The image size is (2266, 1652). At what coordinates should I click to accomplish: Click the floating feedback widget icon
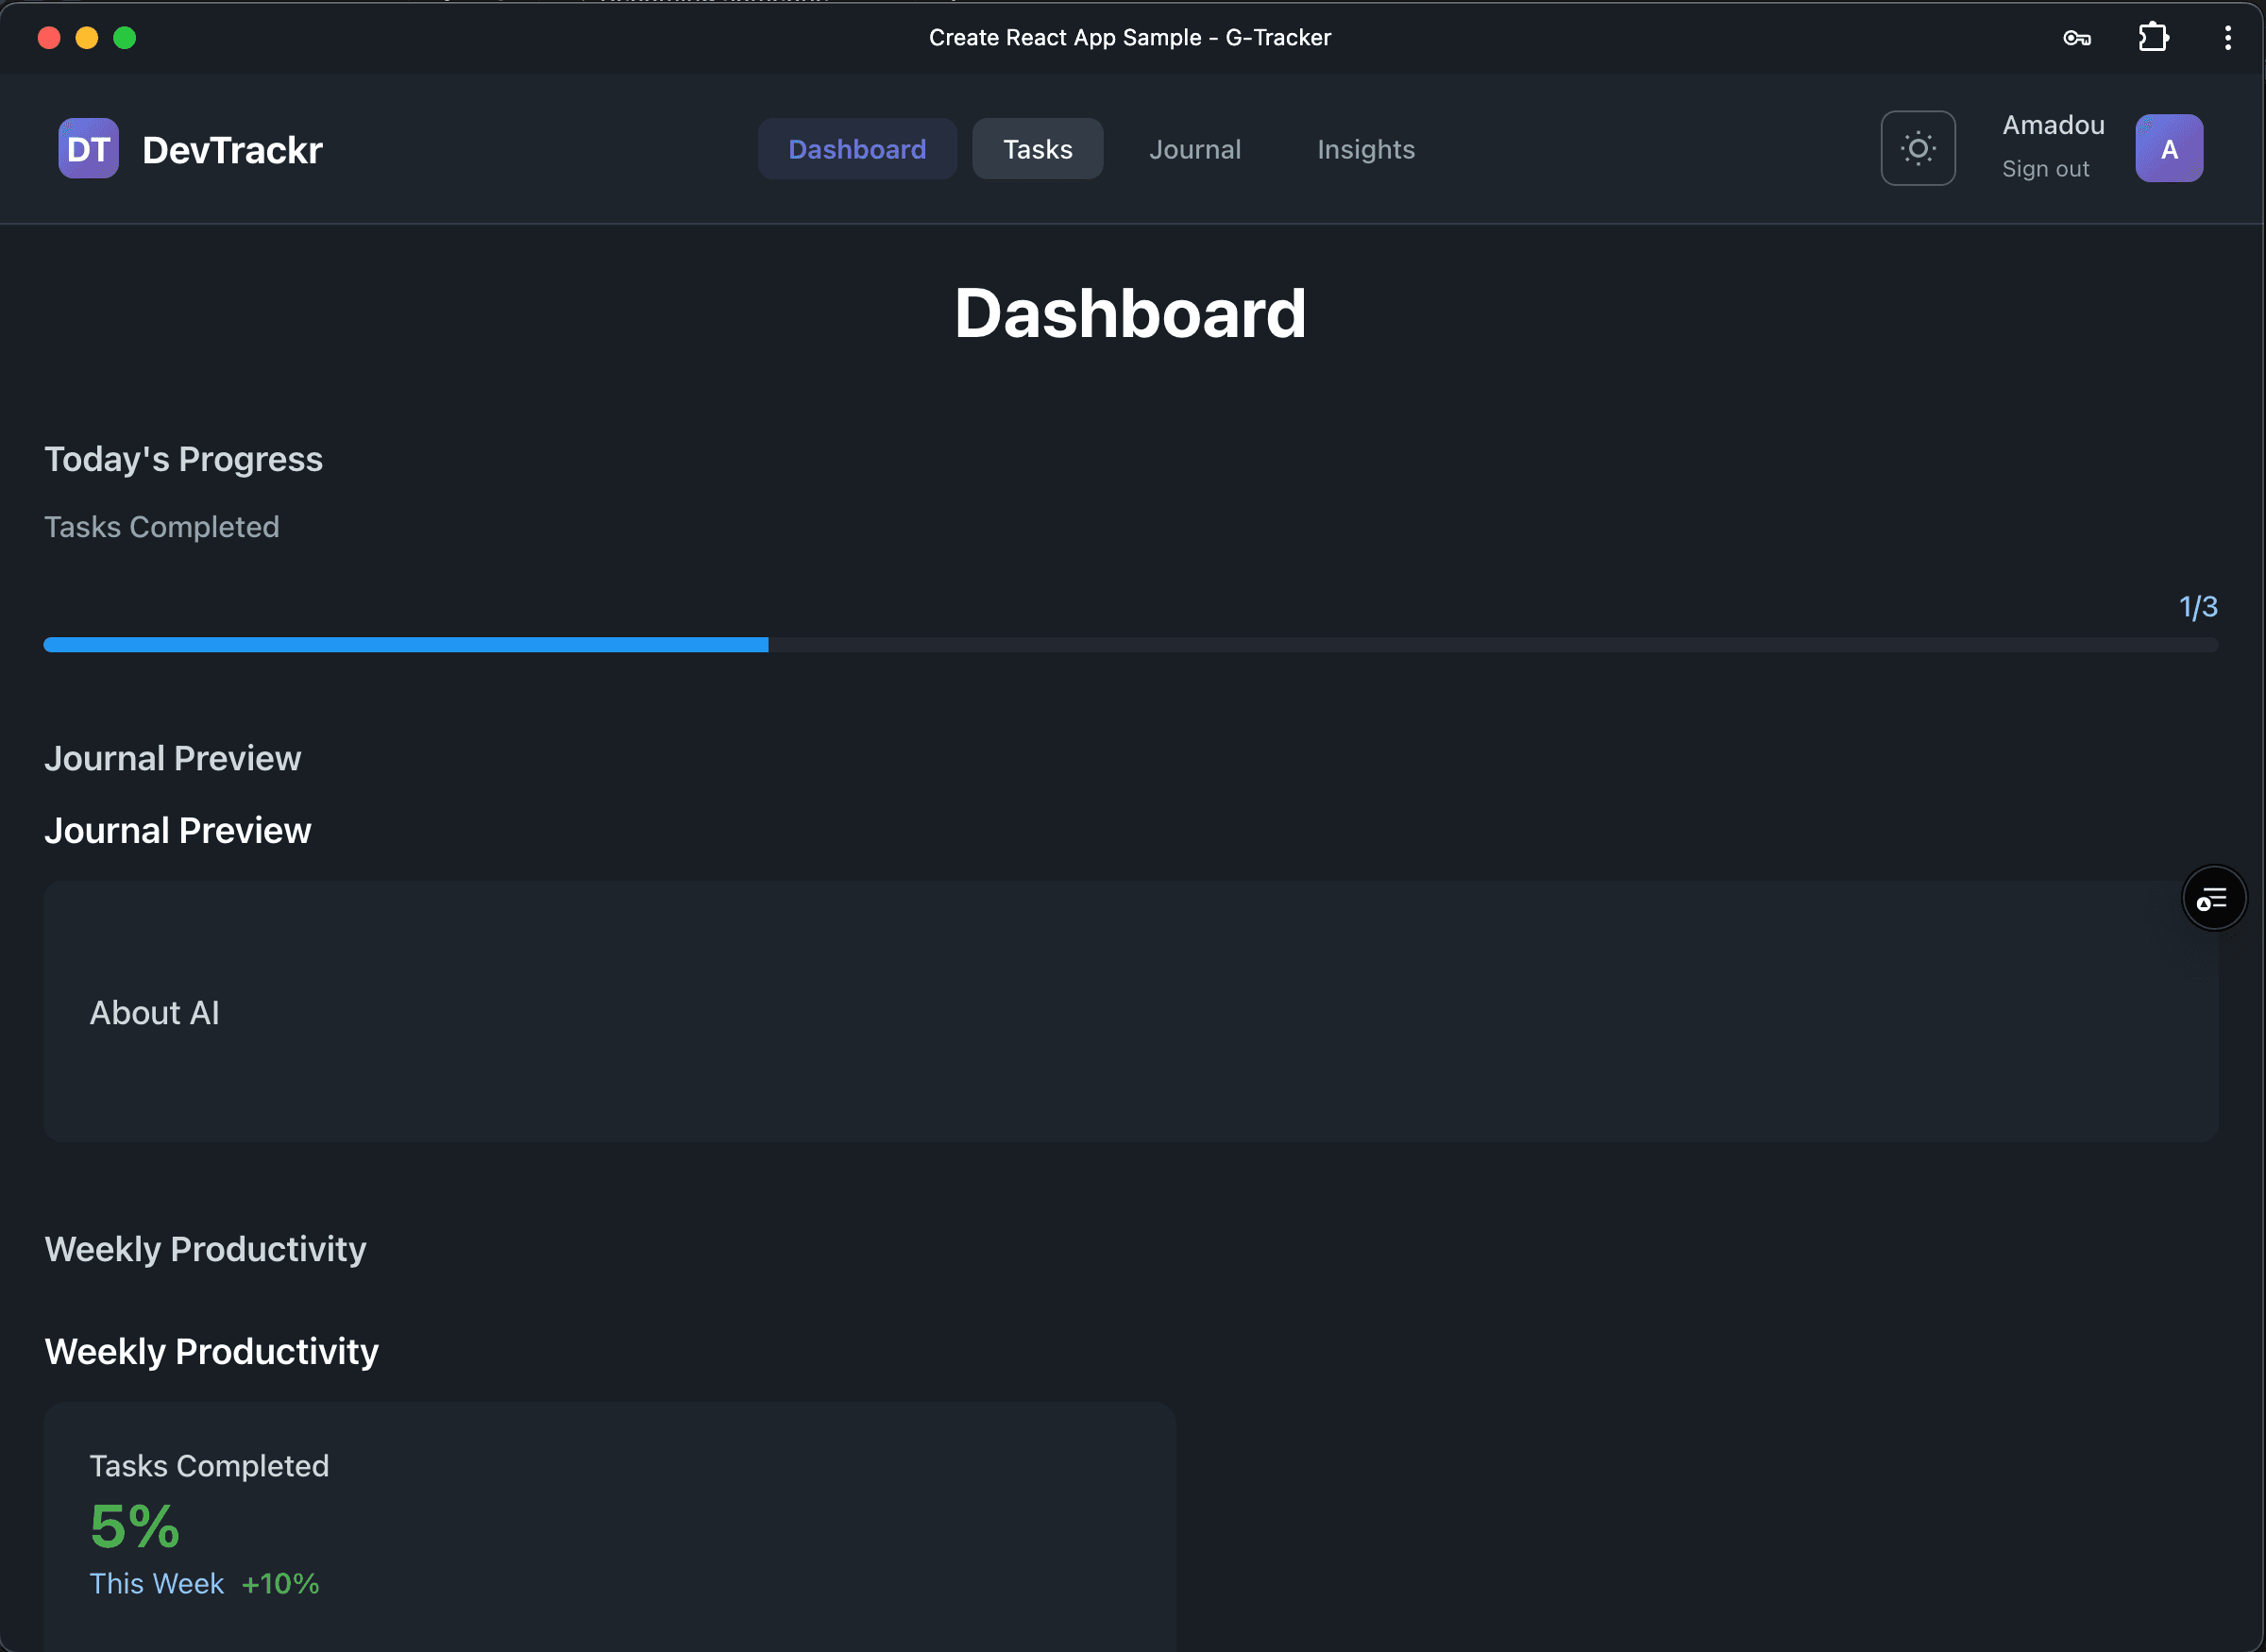tap(2213, 897)
